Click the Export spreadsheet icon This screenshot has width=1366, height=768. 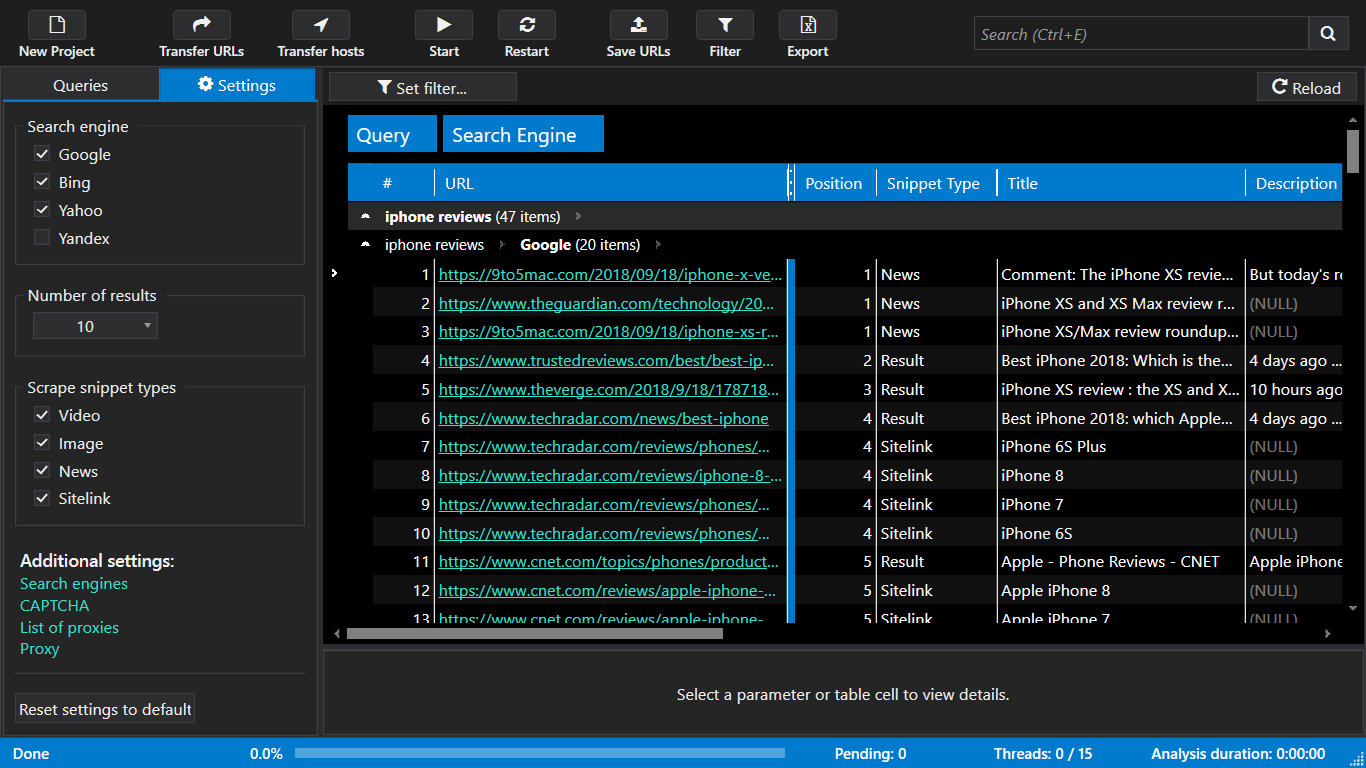coord(807,25)
